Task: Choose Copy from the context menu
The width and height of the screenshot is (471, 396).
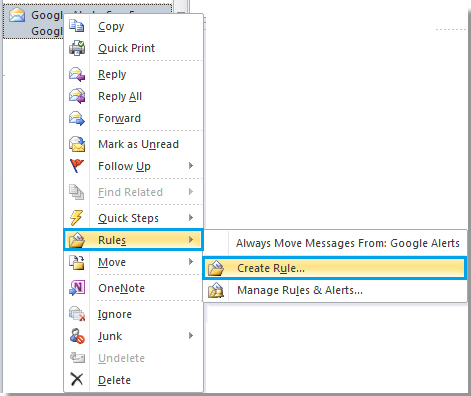Action: point(133,26)
